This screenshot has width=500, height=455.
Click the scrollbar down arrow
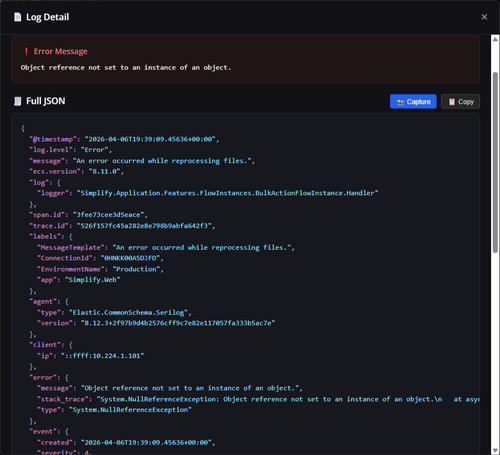[x=495, y=450]
